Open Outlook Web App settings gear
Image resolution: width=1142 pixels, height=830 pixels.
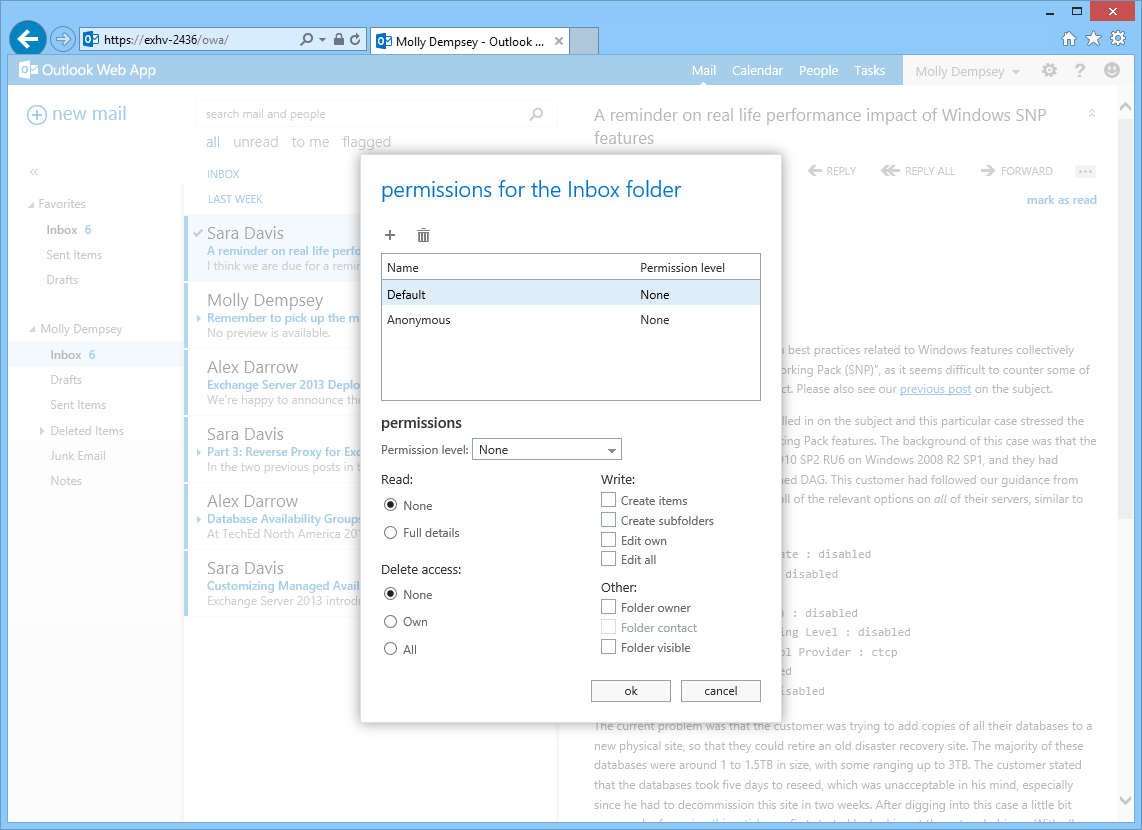click(1047, 70)
